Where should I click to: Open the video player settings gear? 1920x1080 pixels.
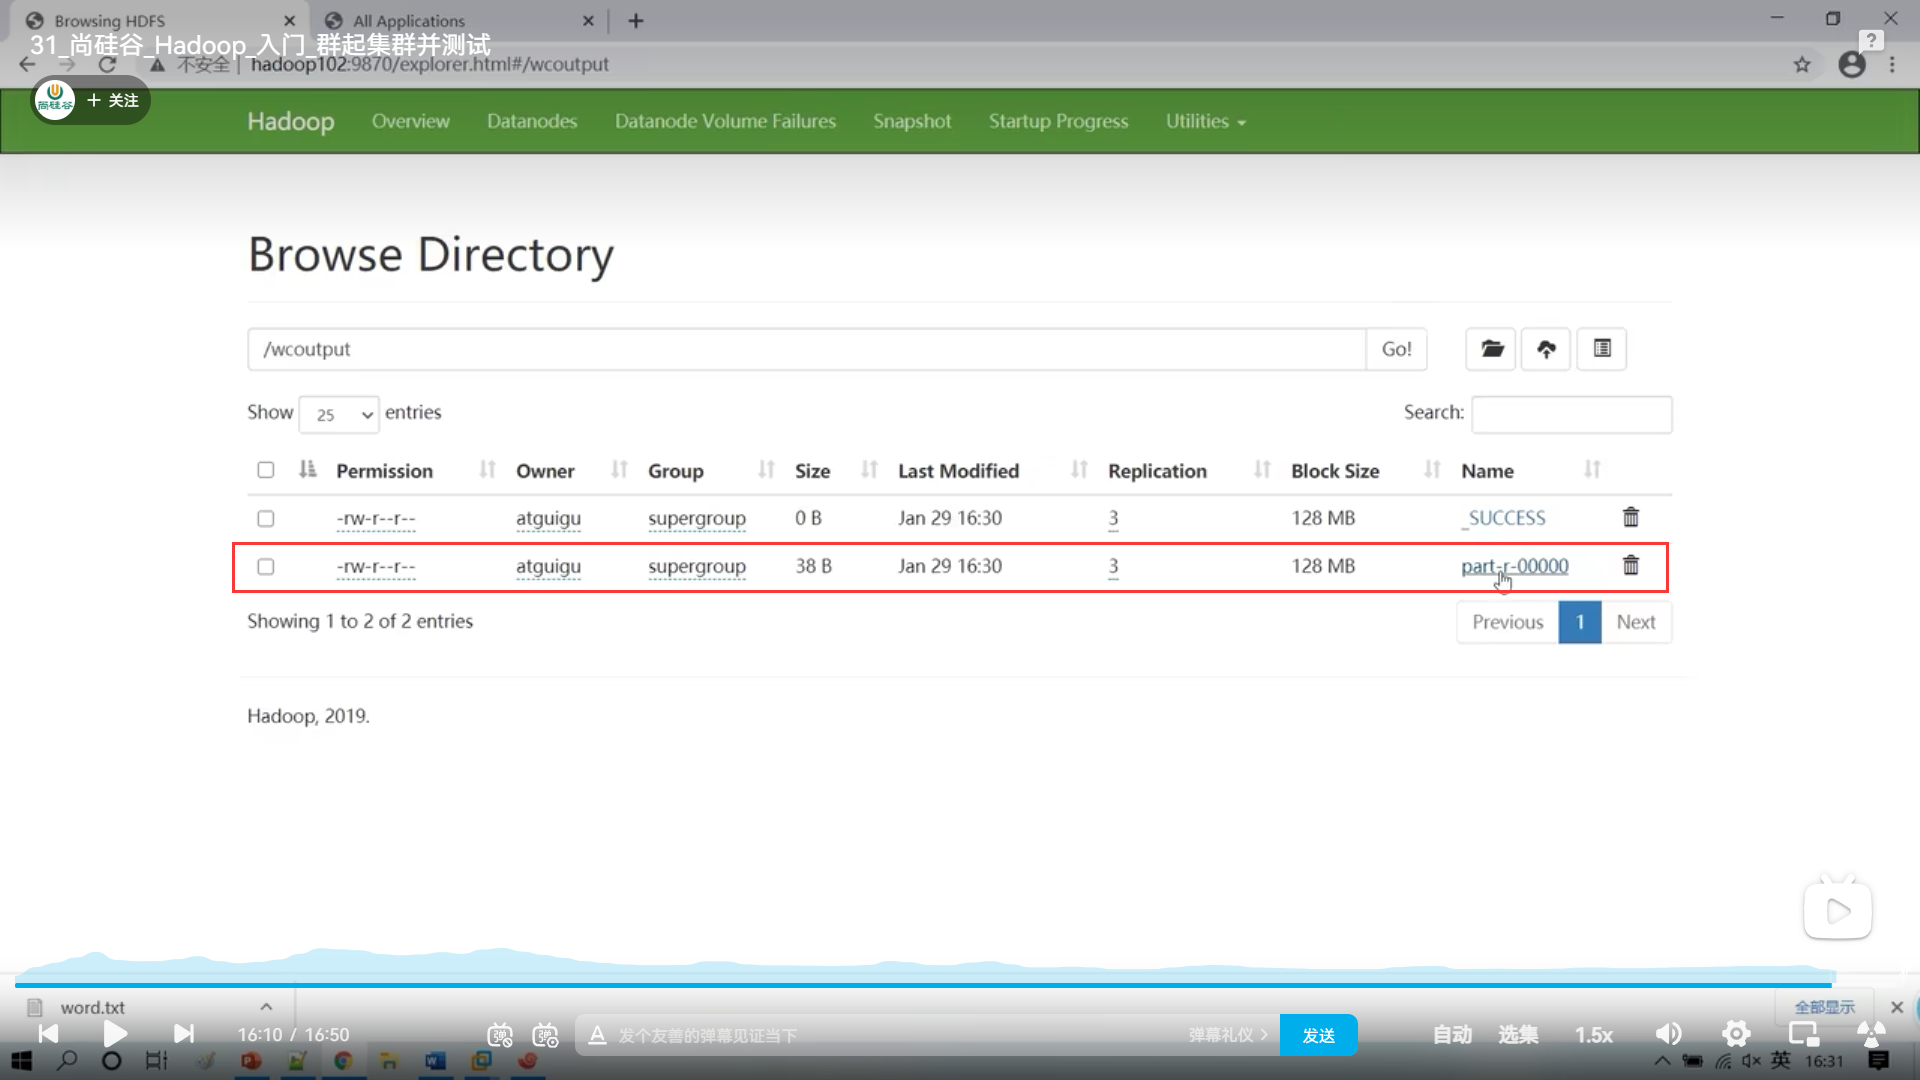1736,1034
